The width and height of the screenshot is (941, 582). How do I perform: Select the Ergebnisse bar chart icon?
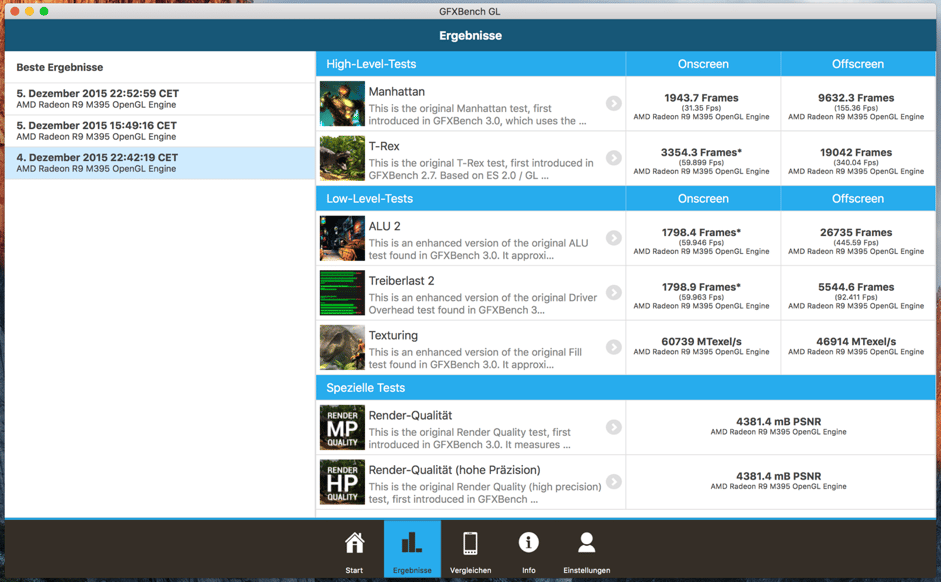[x=412, y=542]
